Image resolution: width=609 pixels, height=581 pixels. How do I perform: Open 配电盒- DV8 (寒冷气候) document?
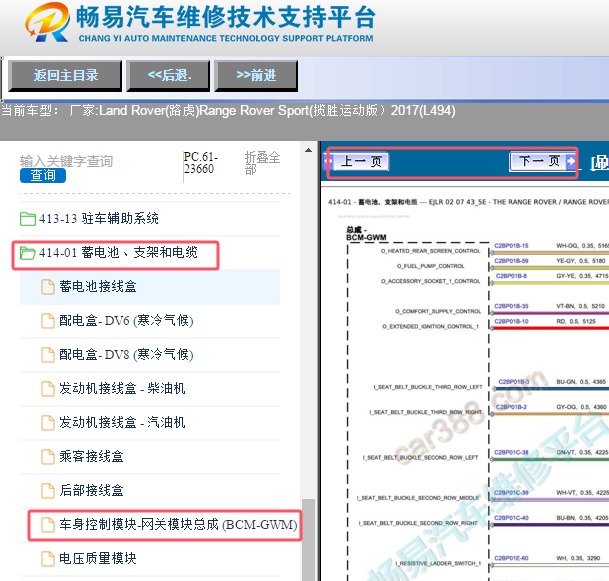(126, 355)
